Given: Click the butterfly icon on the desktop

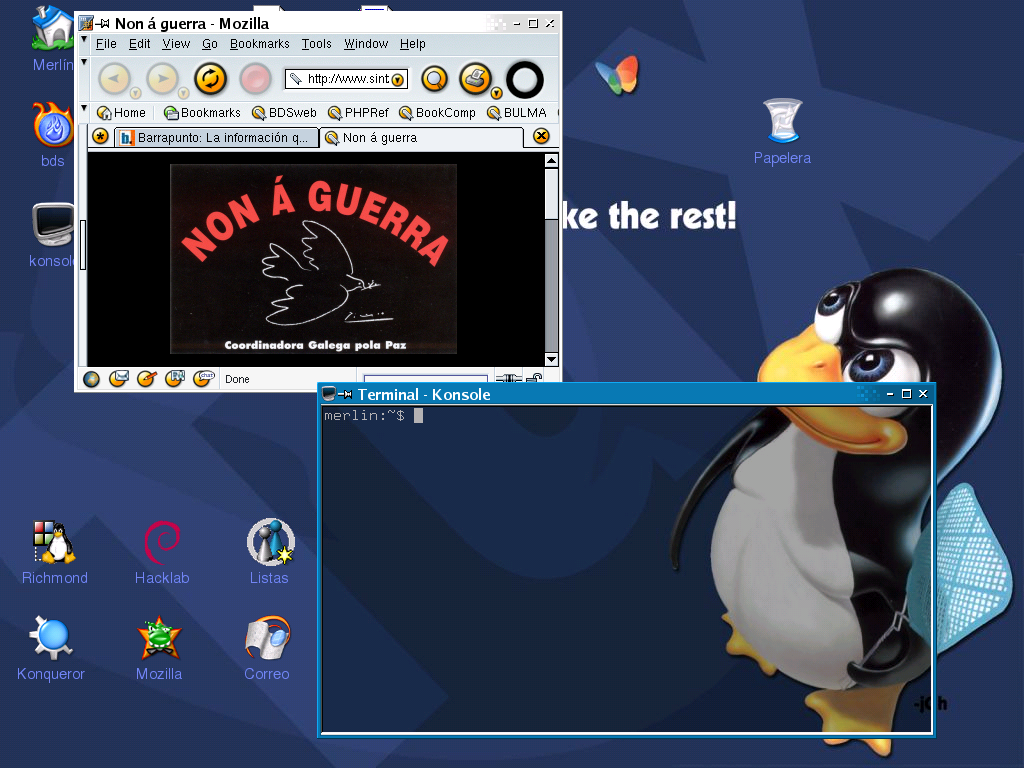Looking at the screenshot, I should (617, 74).
